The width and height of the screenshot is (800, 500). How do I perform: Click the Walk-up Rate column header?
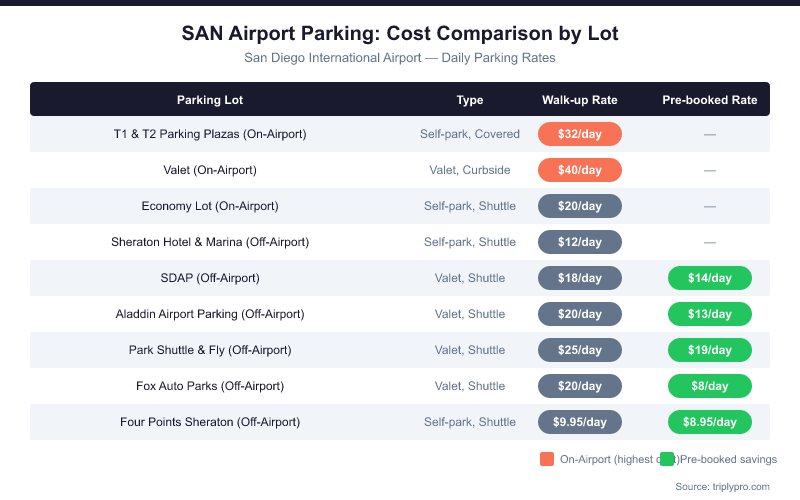tap(580, 100)
